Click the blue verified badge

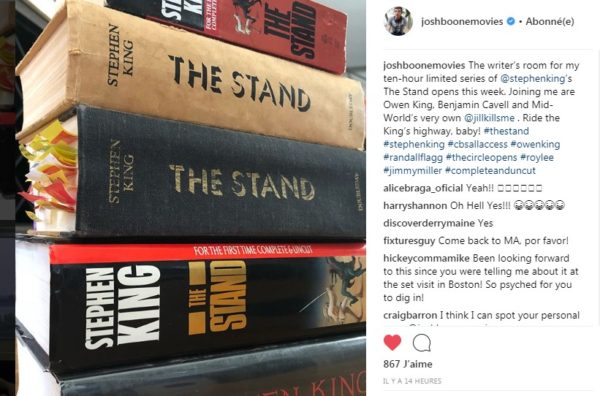(510, 21)
